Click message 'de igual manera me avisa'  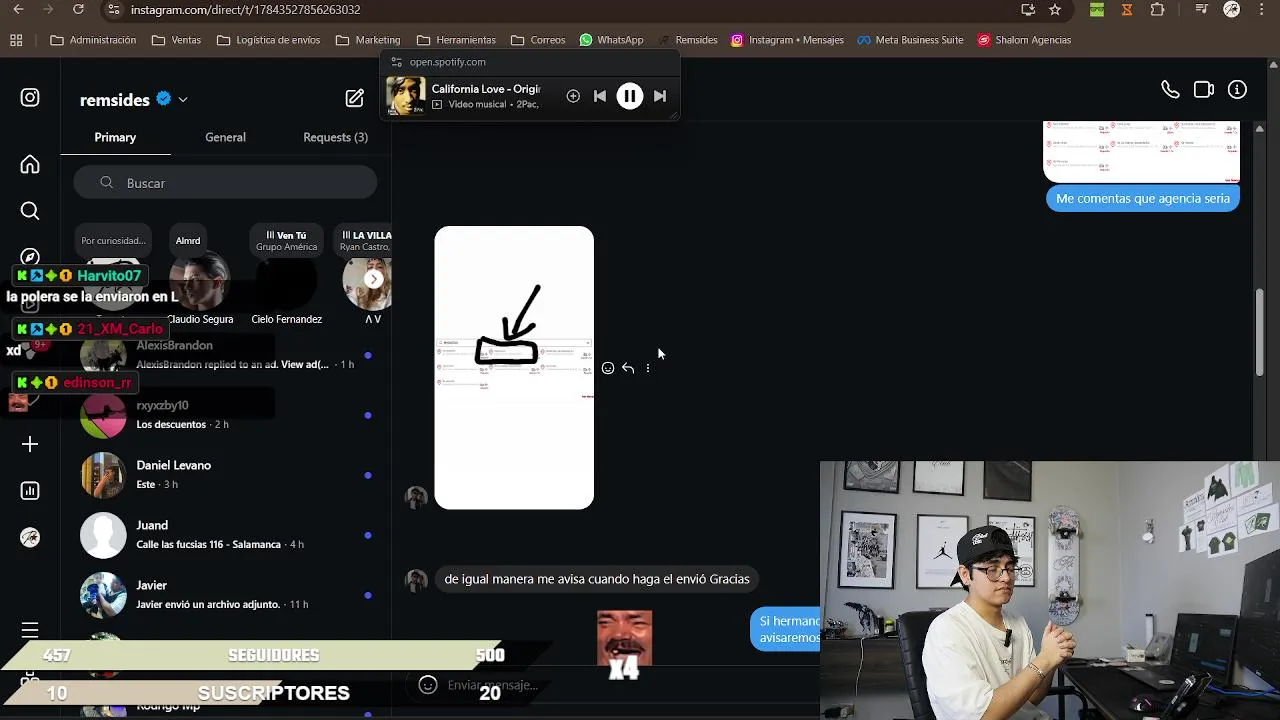597,579
